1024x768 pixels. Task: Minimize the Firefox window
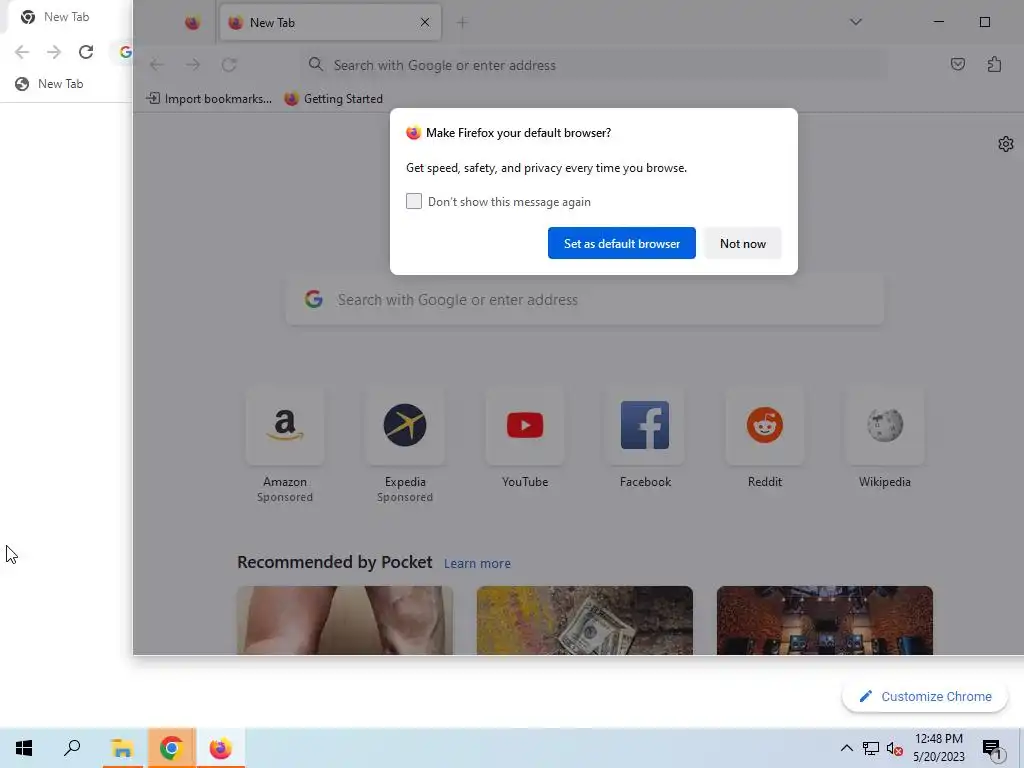[938, 22]
